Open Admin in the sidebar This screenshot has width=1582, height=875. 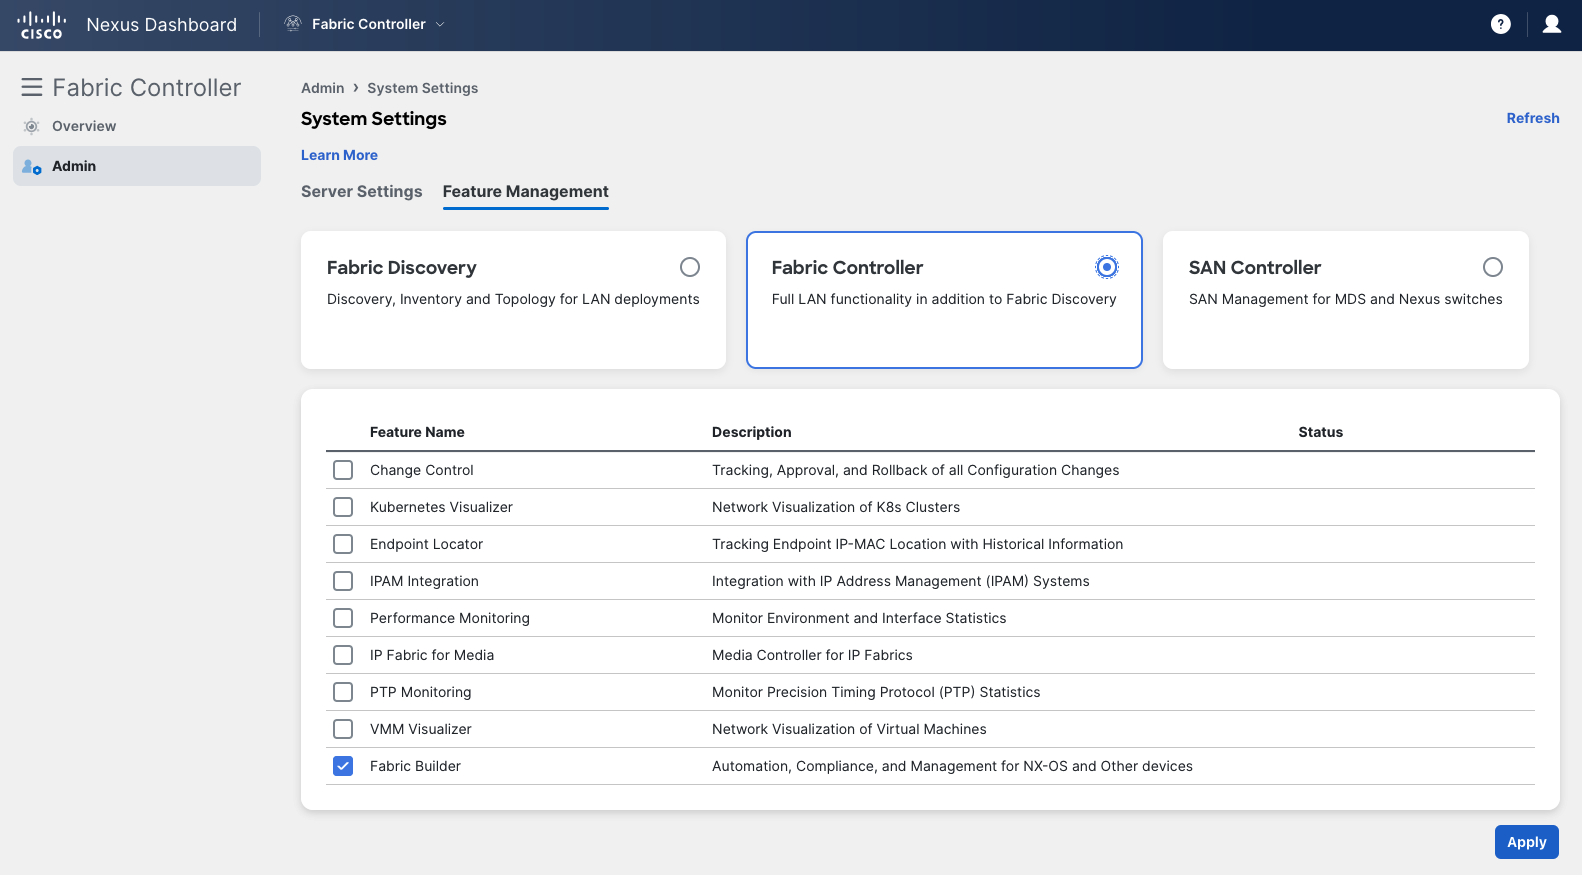point(137,166)
